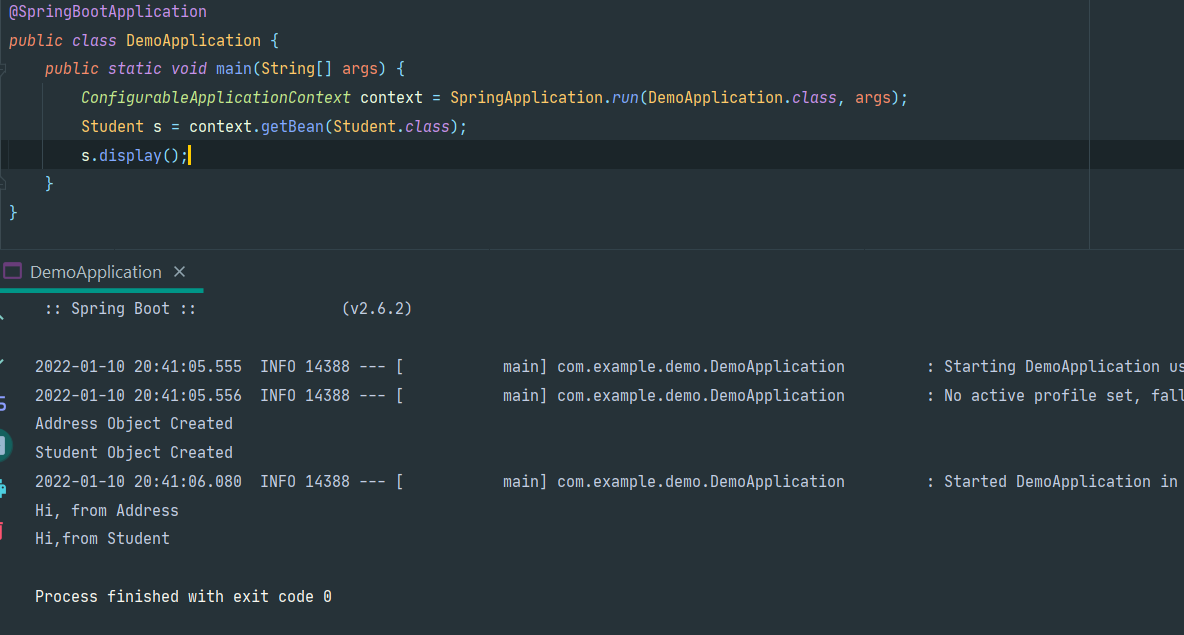Image resolution: width=1184 pixels, height=635 pixels.
Task: Click the SpringApplication run method call
Action: [625, 98]
